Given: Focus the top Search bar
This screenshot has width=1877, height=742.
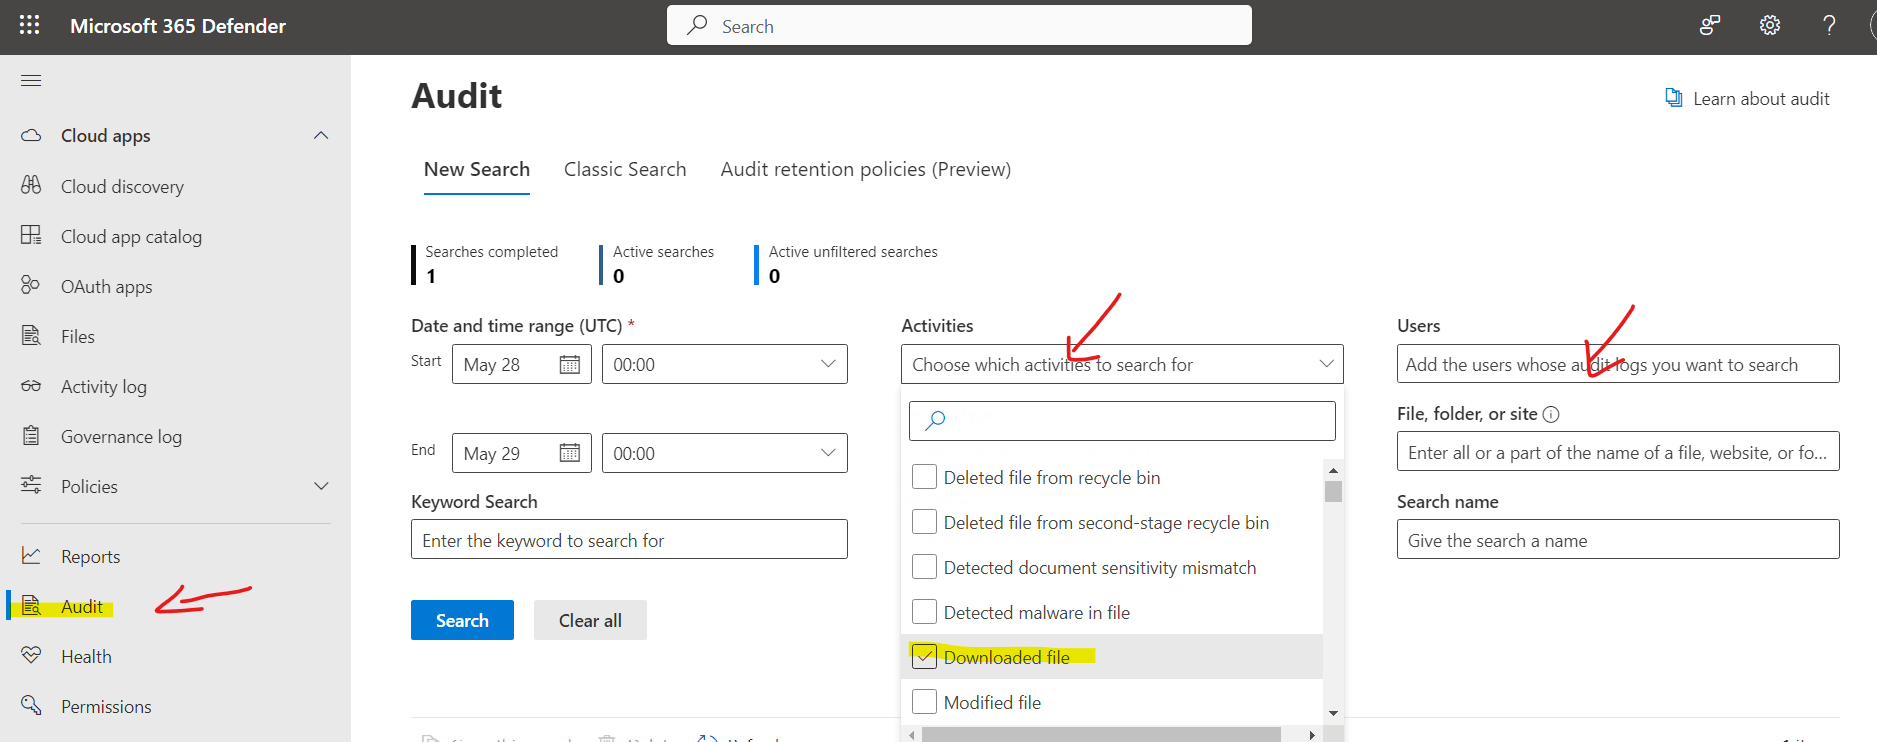Looking at the screenshot, I should tap(959, 25).
